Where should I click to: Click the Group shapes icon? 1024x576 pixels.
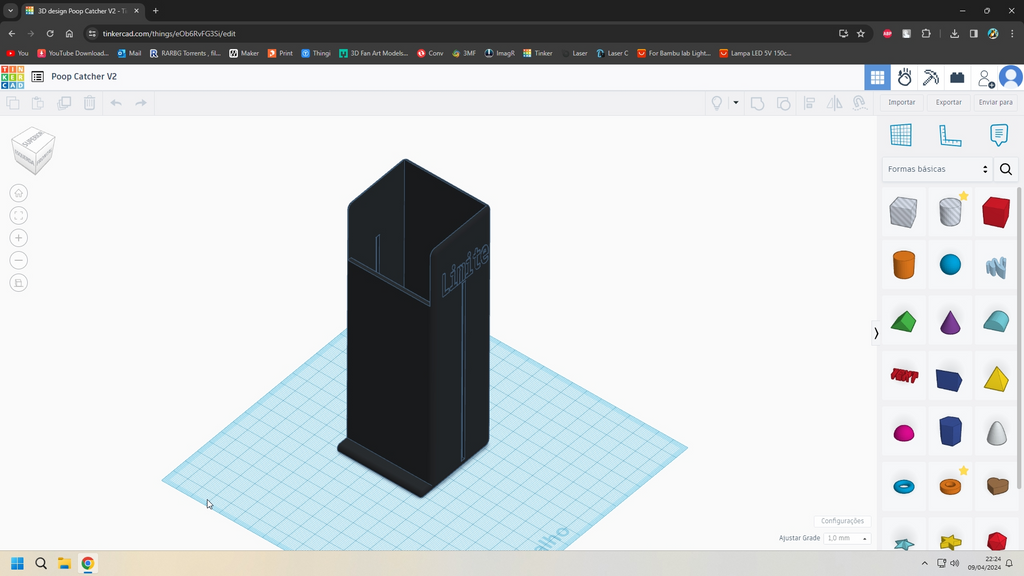point(758,103)
